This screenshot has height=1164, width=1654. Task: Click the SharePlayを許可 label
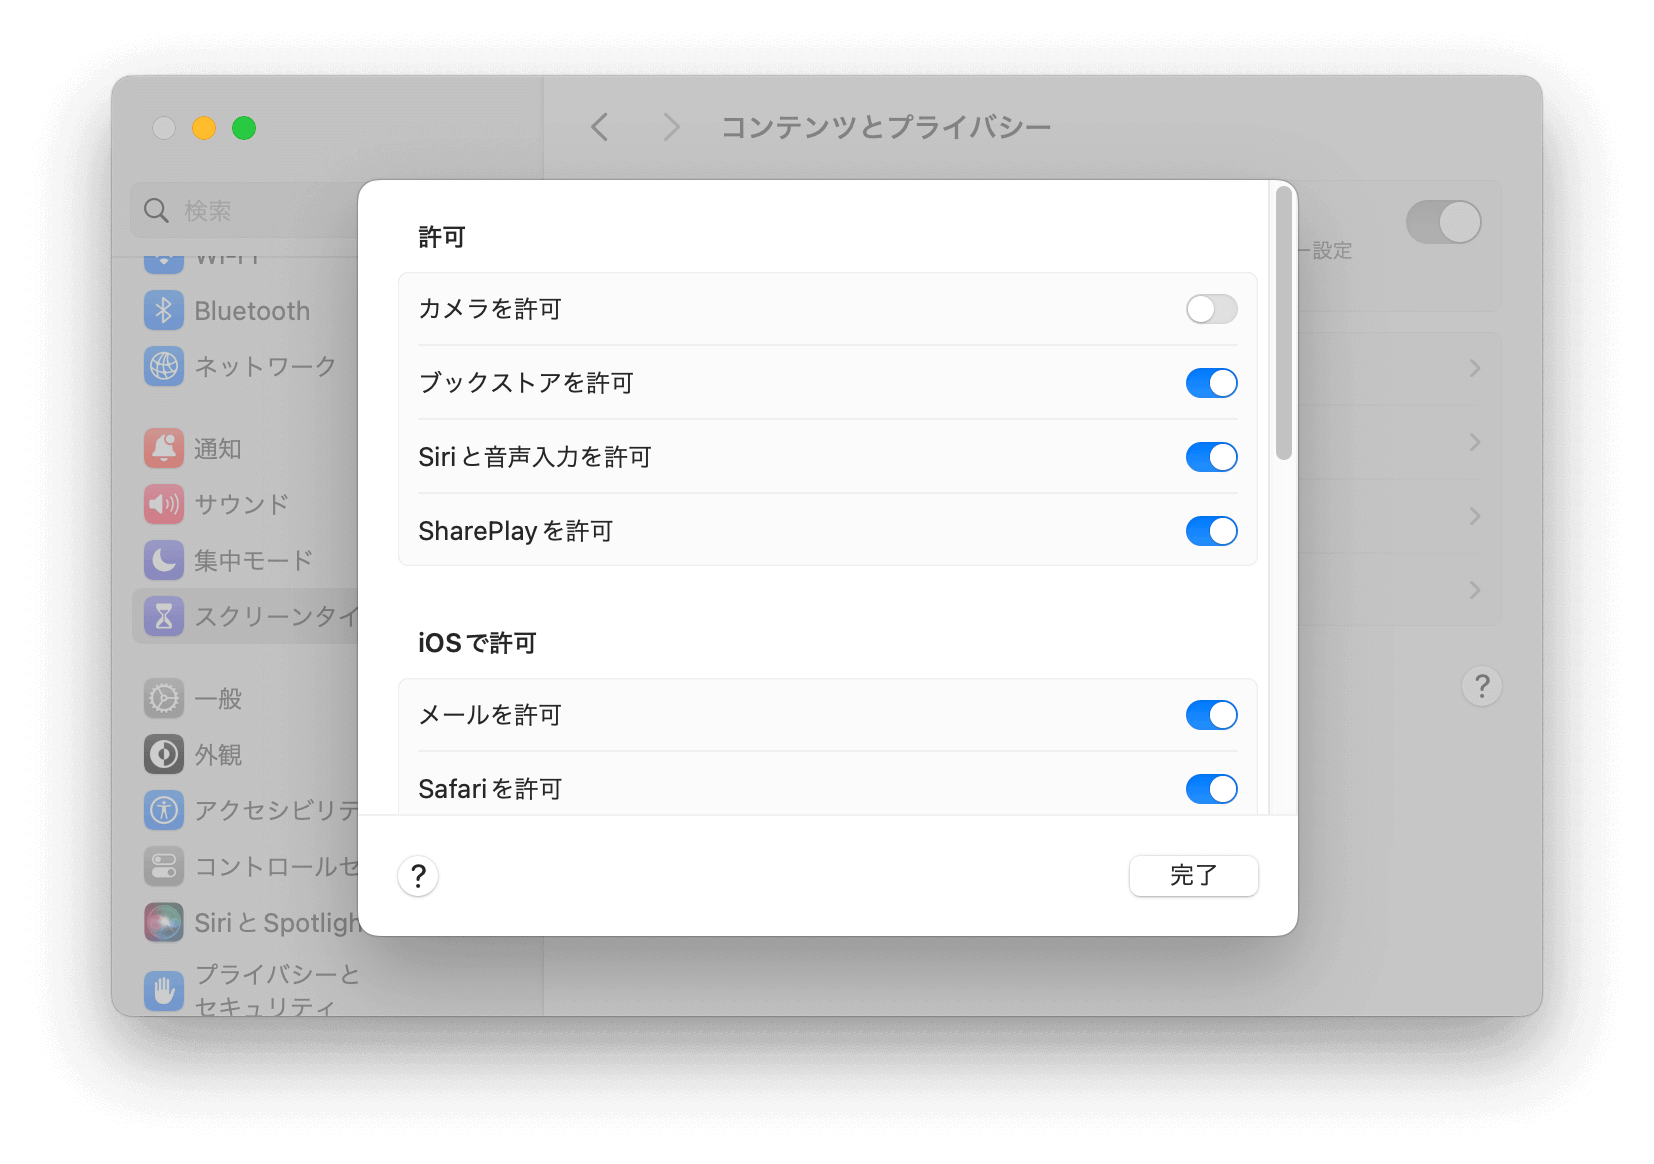point(516,531)
